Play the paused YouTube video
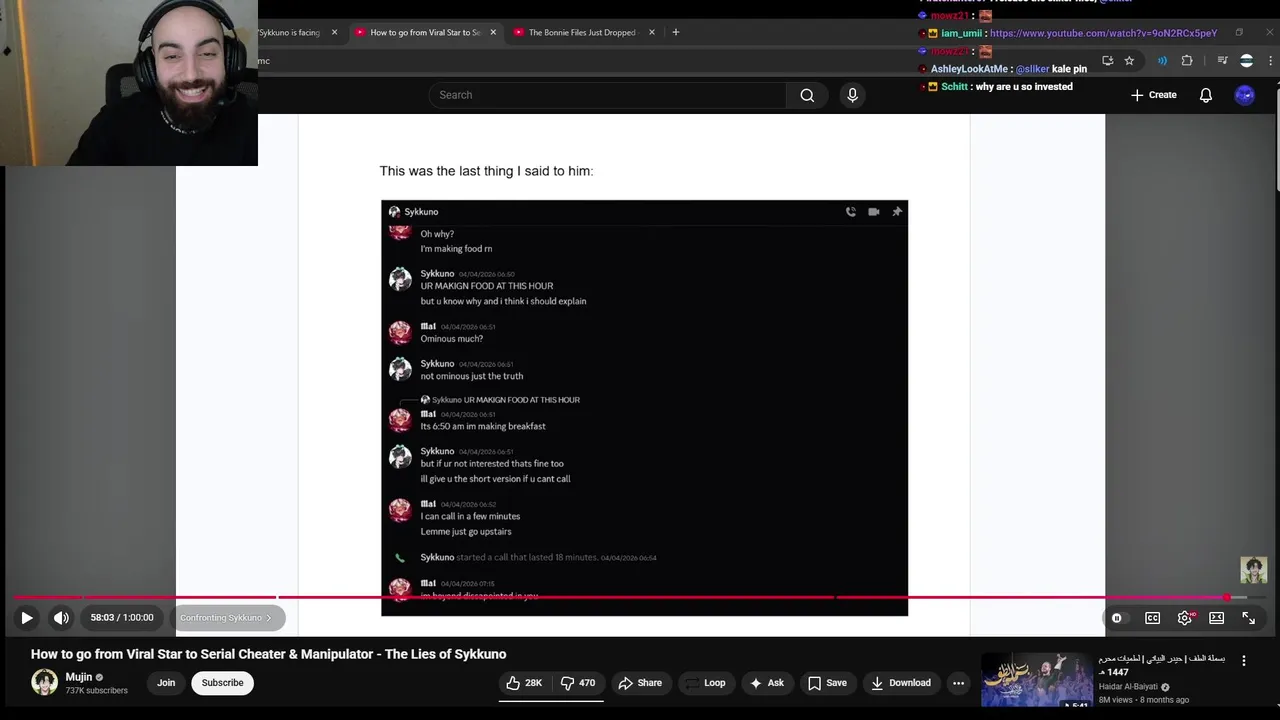 (x=27, y=618)
